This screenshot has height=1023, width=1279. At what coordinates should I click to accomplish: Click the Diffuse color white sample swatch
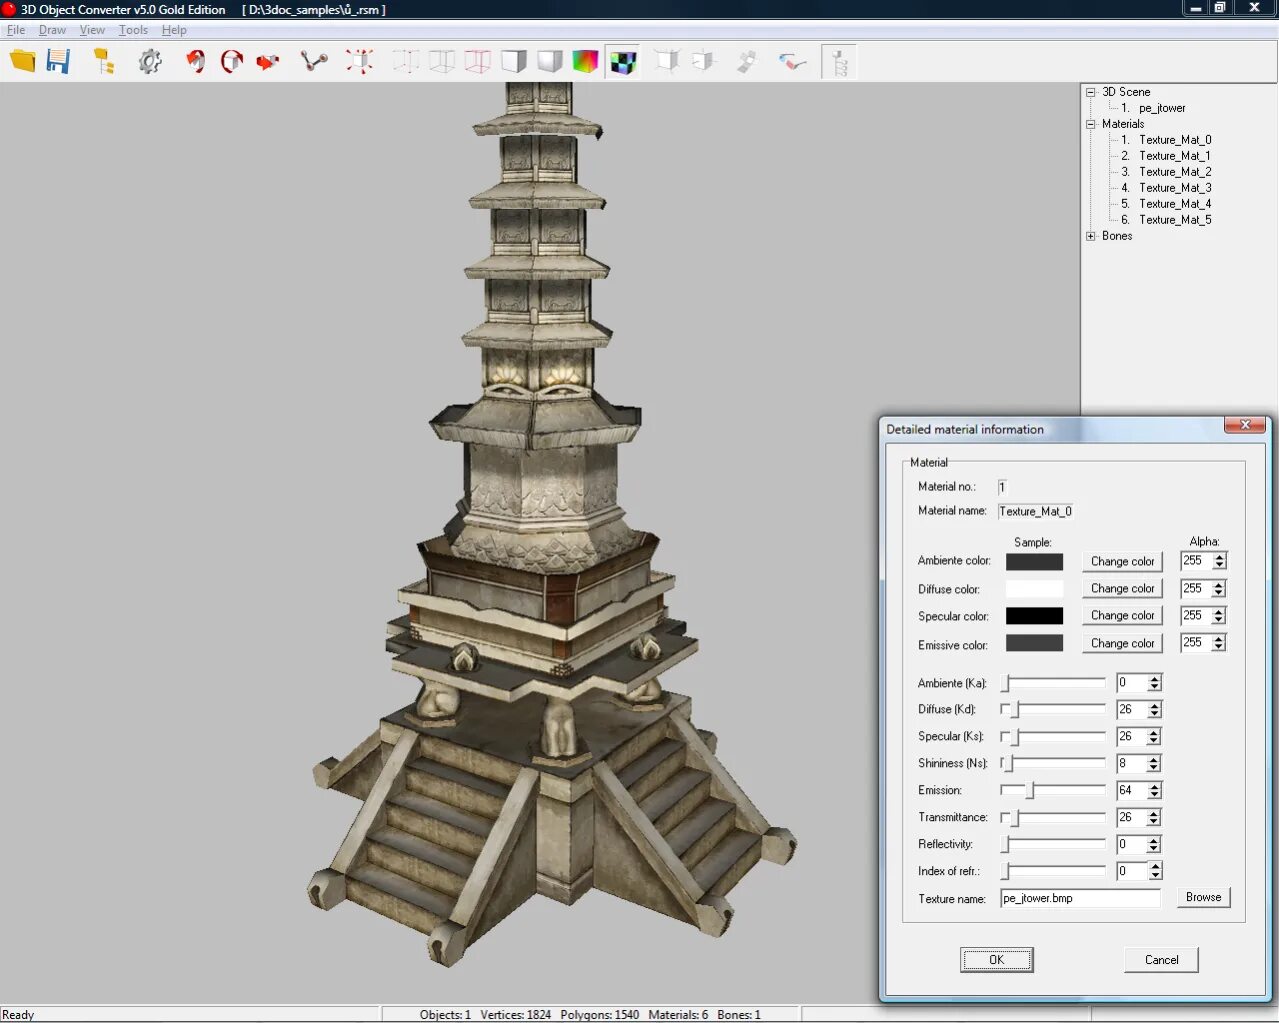point(1034,589)
